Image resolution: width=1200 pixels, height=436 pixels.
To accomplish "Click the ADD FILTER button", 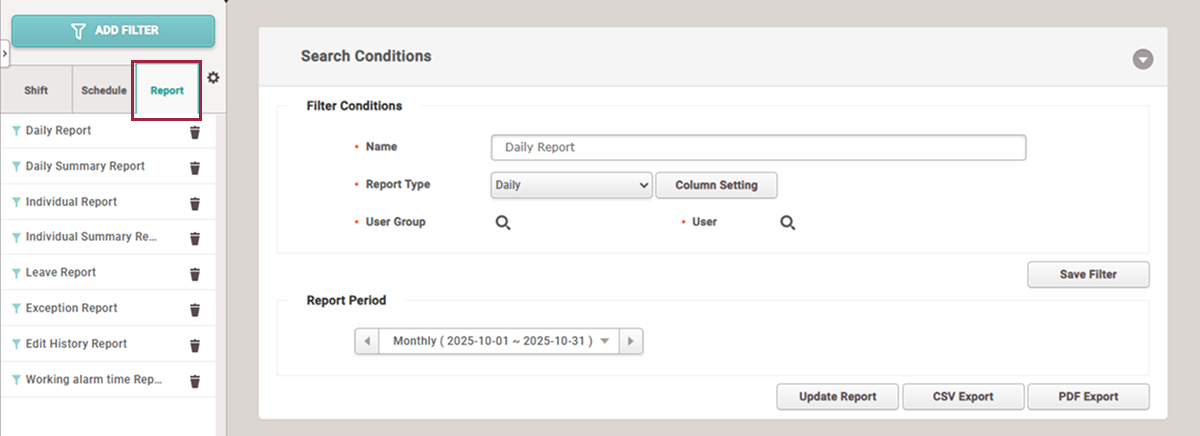I will 113,31.
